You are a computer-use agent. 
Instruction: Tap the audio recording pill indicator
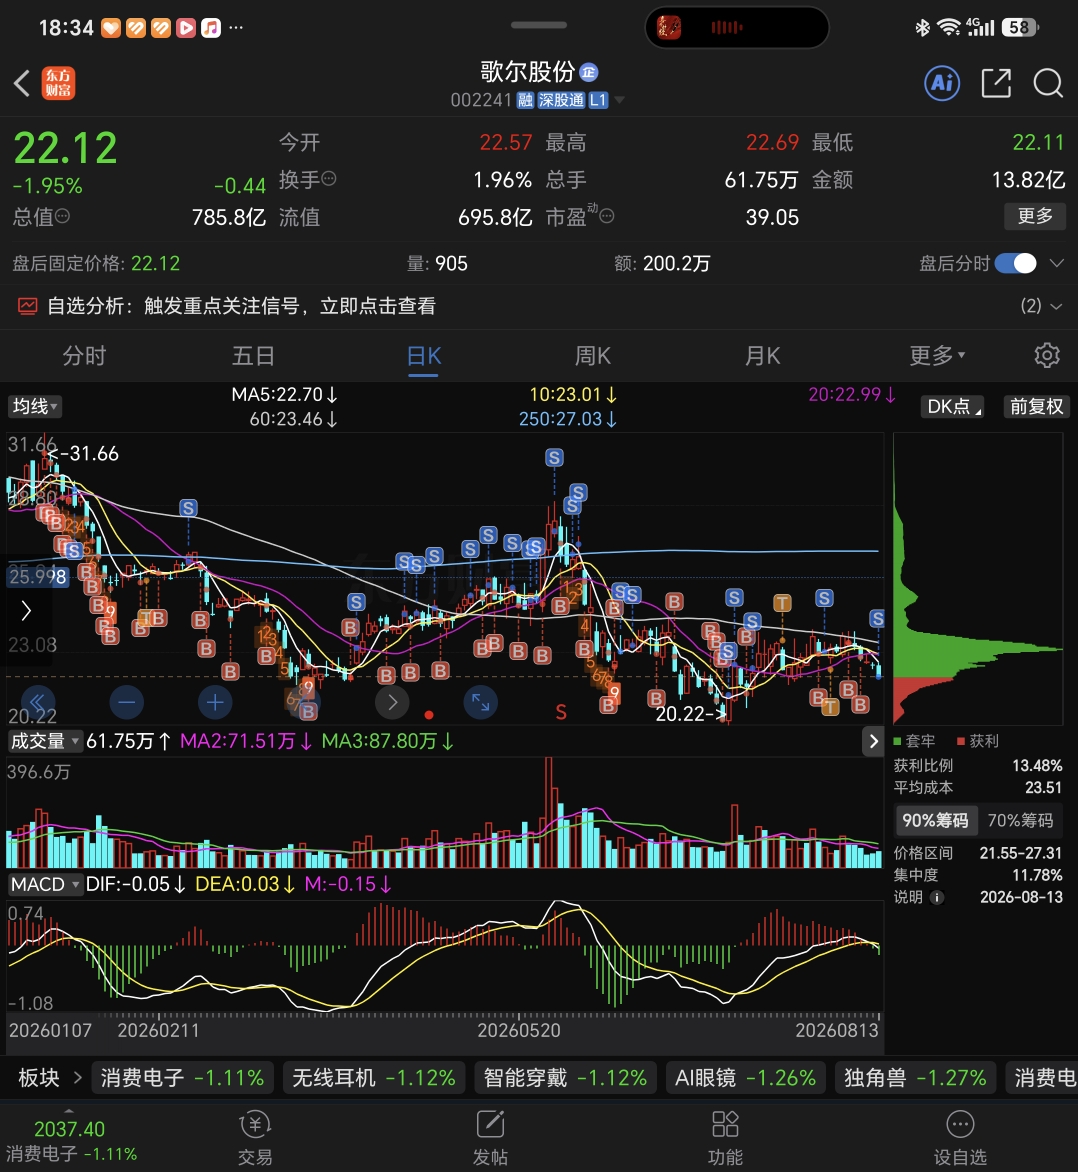click(x=736, y=28)
